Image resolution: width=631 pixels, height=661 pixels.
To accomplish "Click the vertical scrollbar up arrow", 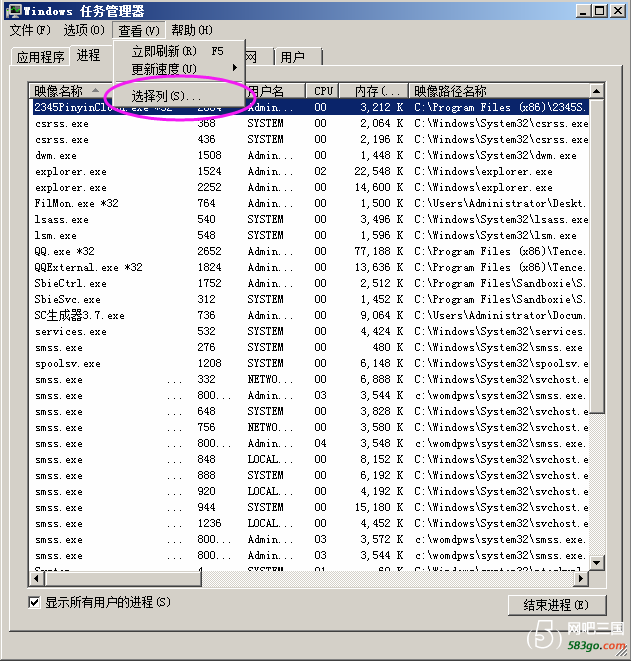I will [596, 91].
